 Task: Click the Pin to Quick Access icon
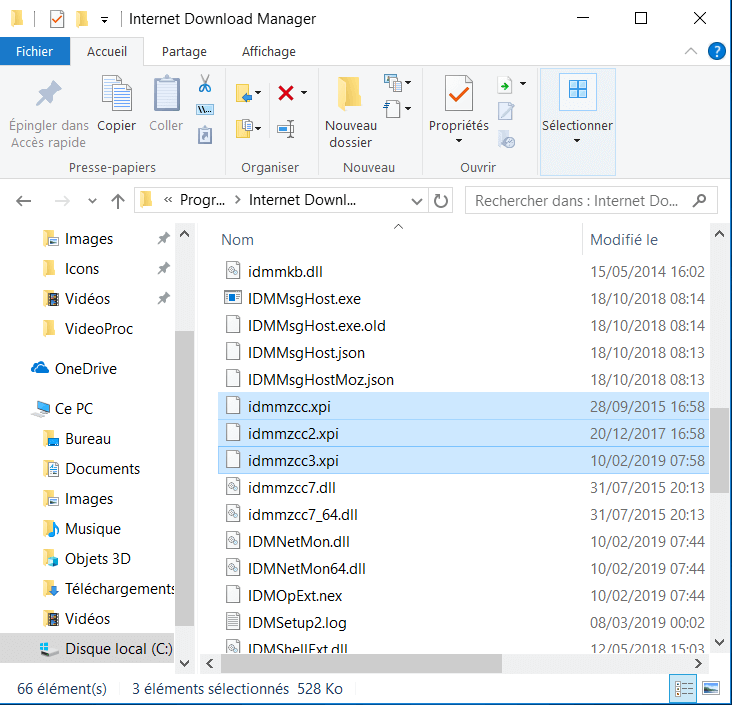pos(49,93)
